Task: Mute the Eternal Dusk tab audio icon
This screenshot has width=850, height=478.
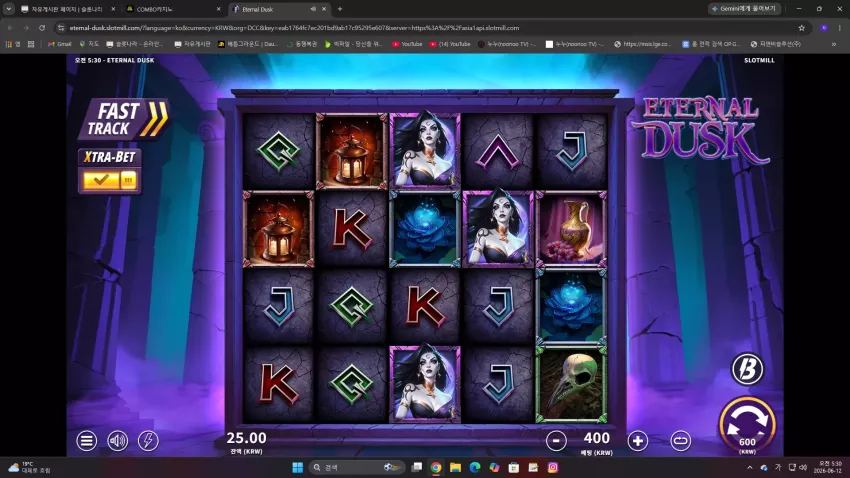Action: [x=313, y=9]
